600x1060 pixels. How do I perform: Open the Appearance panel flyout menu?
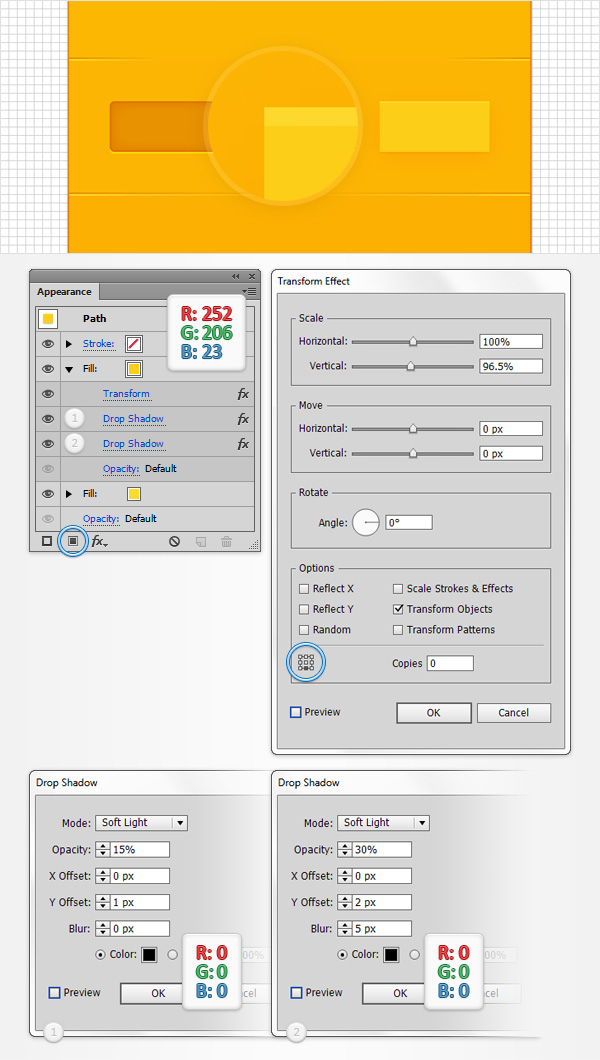click(250, 291)
